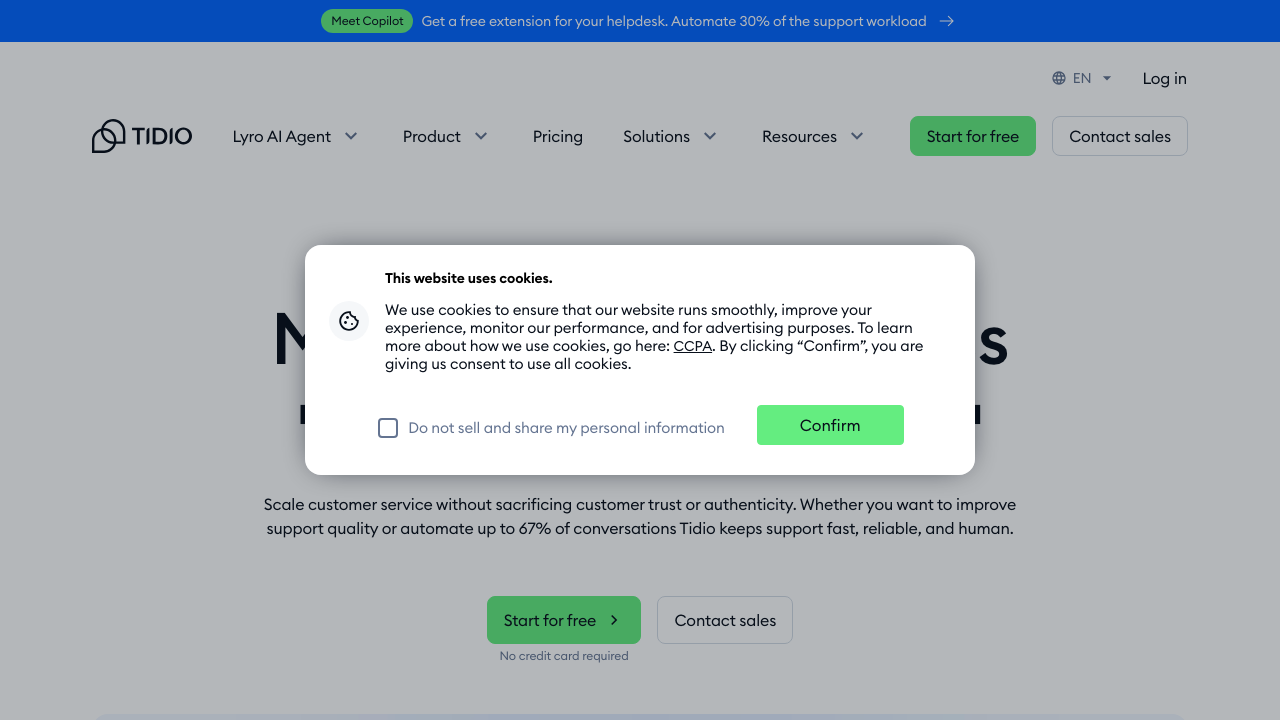Screen dimensions: 1280x720
Task: Expand the Product dropdown chevron
Action: pyautogui.click(x=481, y=136)
